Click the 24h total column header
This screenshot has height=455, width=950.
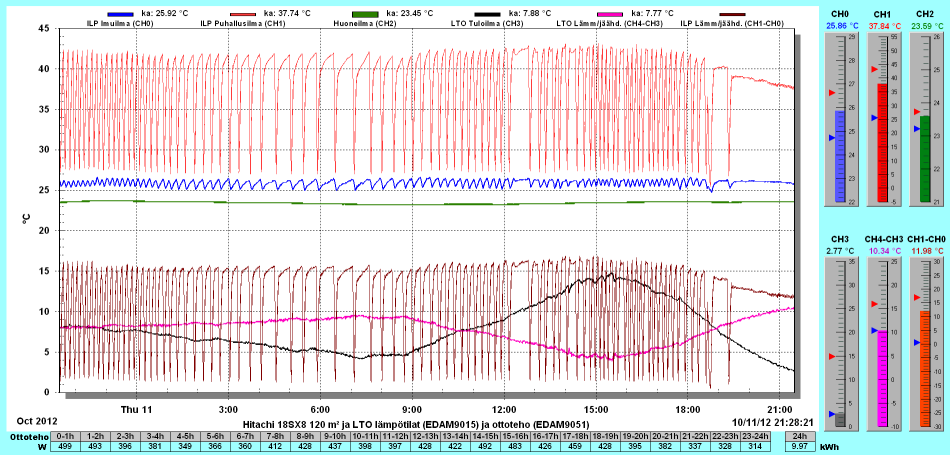(x=799, y=436)
